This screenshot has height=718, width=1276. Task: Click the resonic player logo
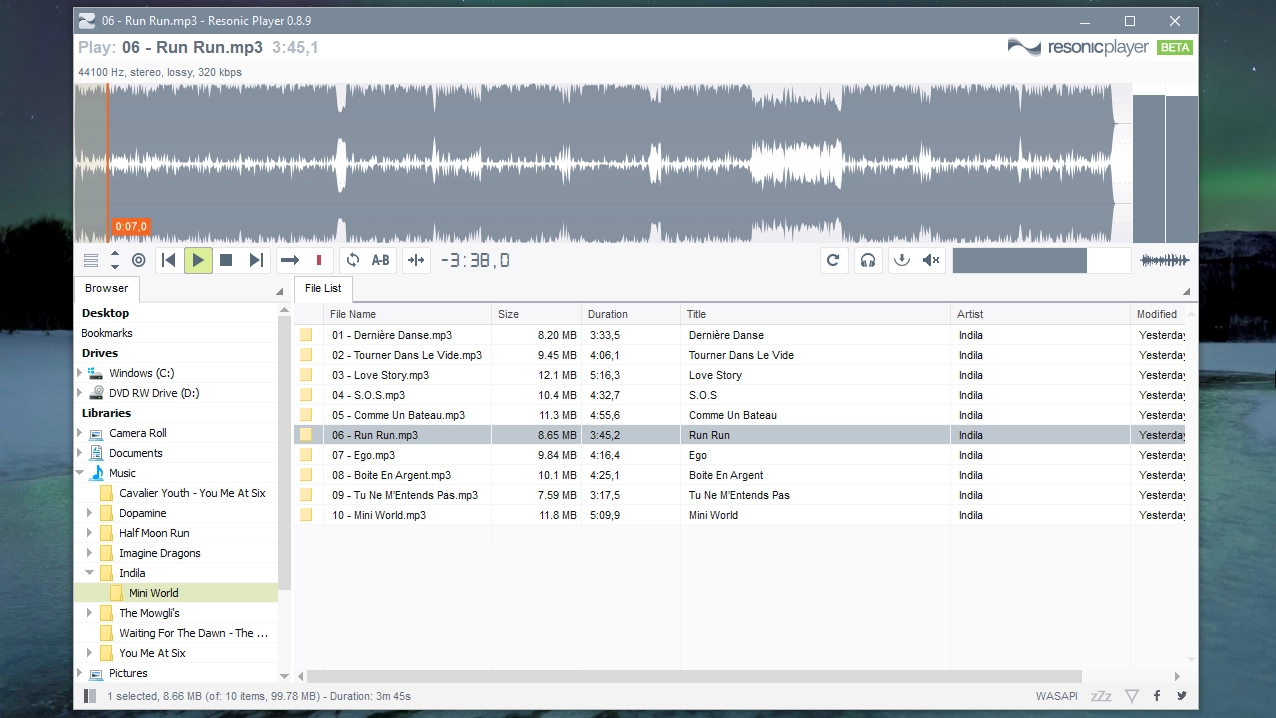click(x=1078, y=47)
